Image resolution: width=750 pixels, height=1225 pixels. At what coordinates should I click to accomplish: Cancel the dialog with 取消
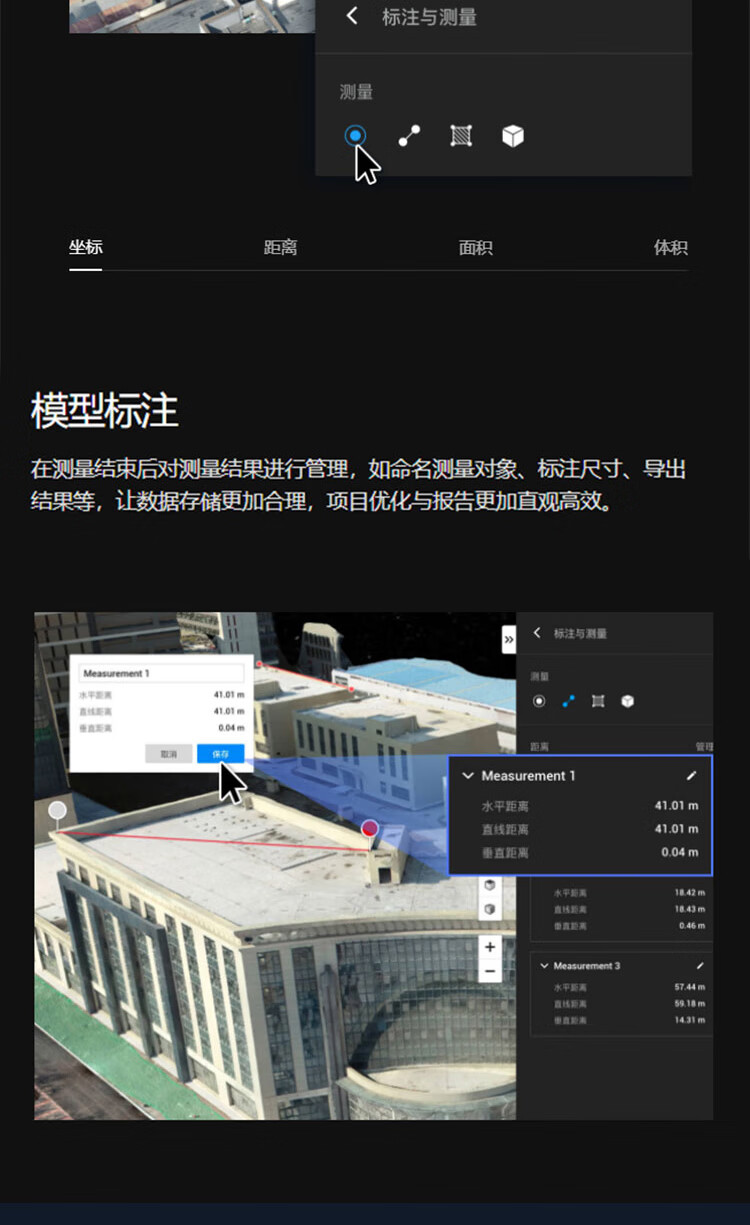pyautogui.click(x=169, y=753)
